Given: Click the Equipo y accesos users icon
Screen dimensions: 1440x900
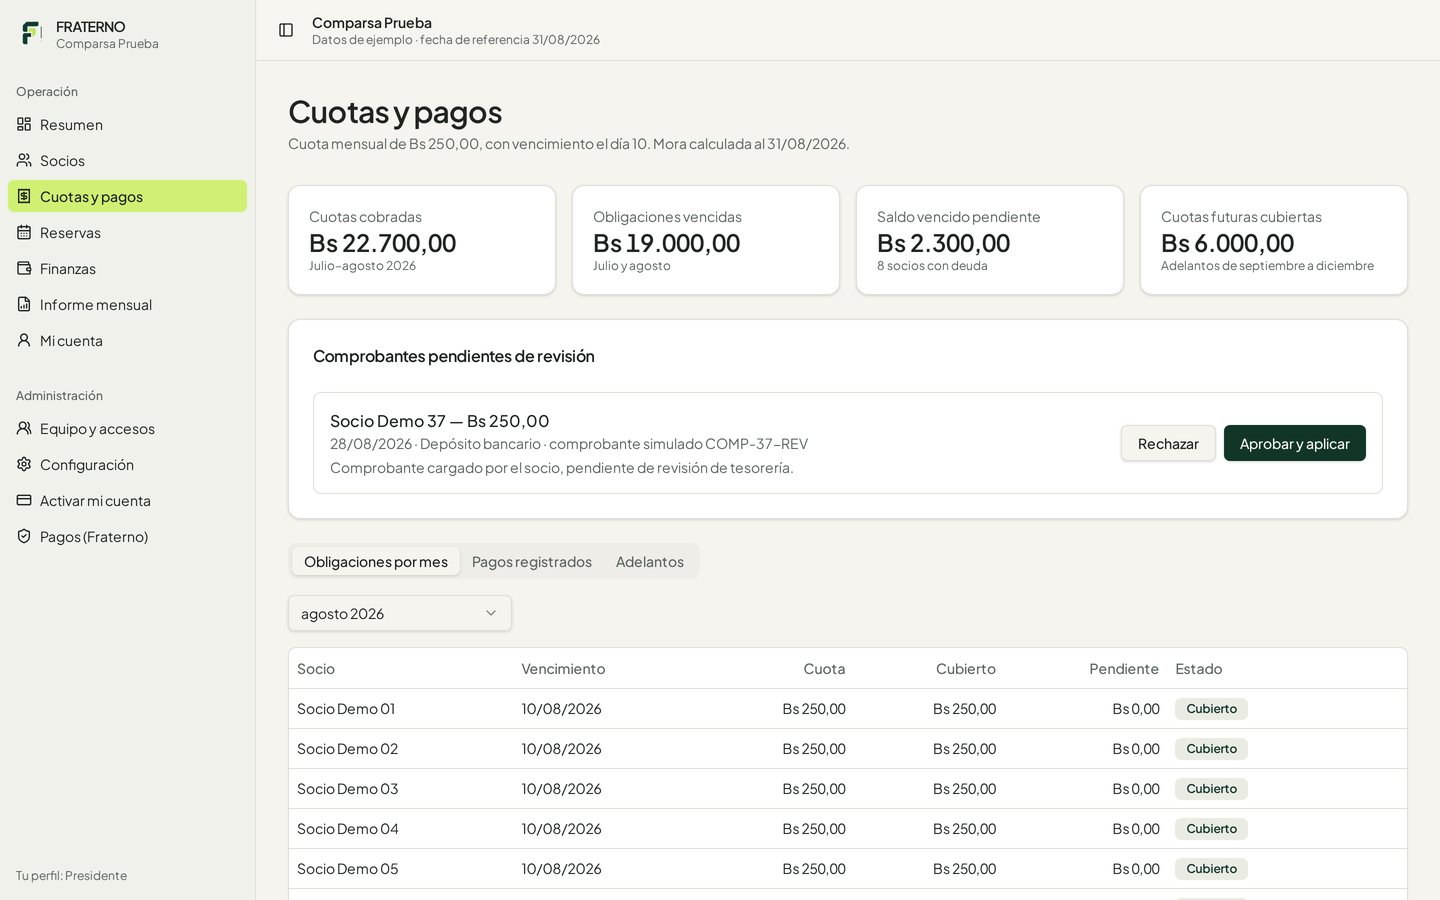Looking at the screenshot, I should [24, 428].
